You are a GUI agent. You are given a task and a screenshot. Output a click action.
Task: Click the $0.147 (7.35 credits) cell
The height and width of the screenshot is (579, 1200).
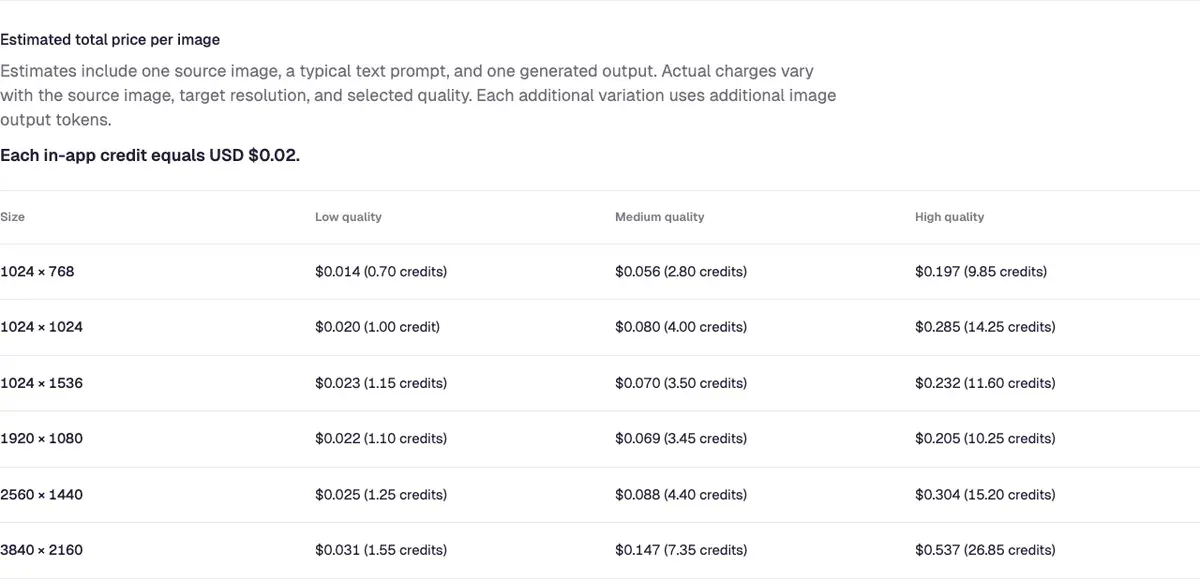[681, 550]
